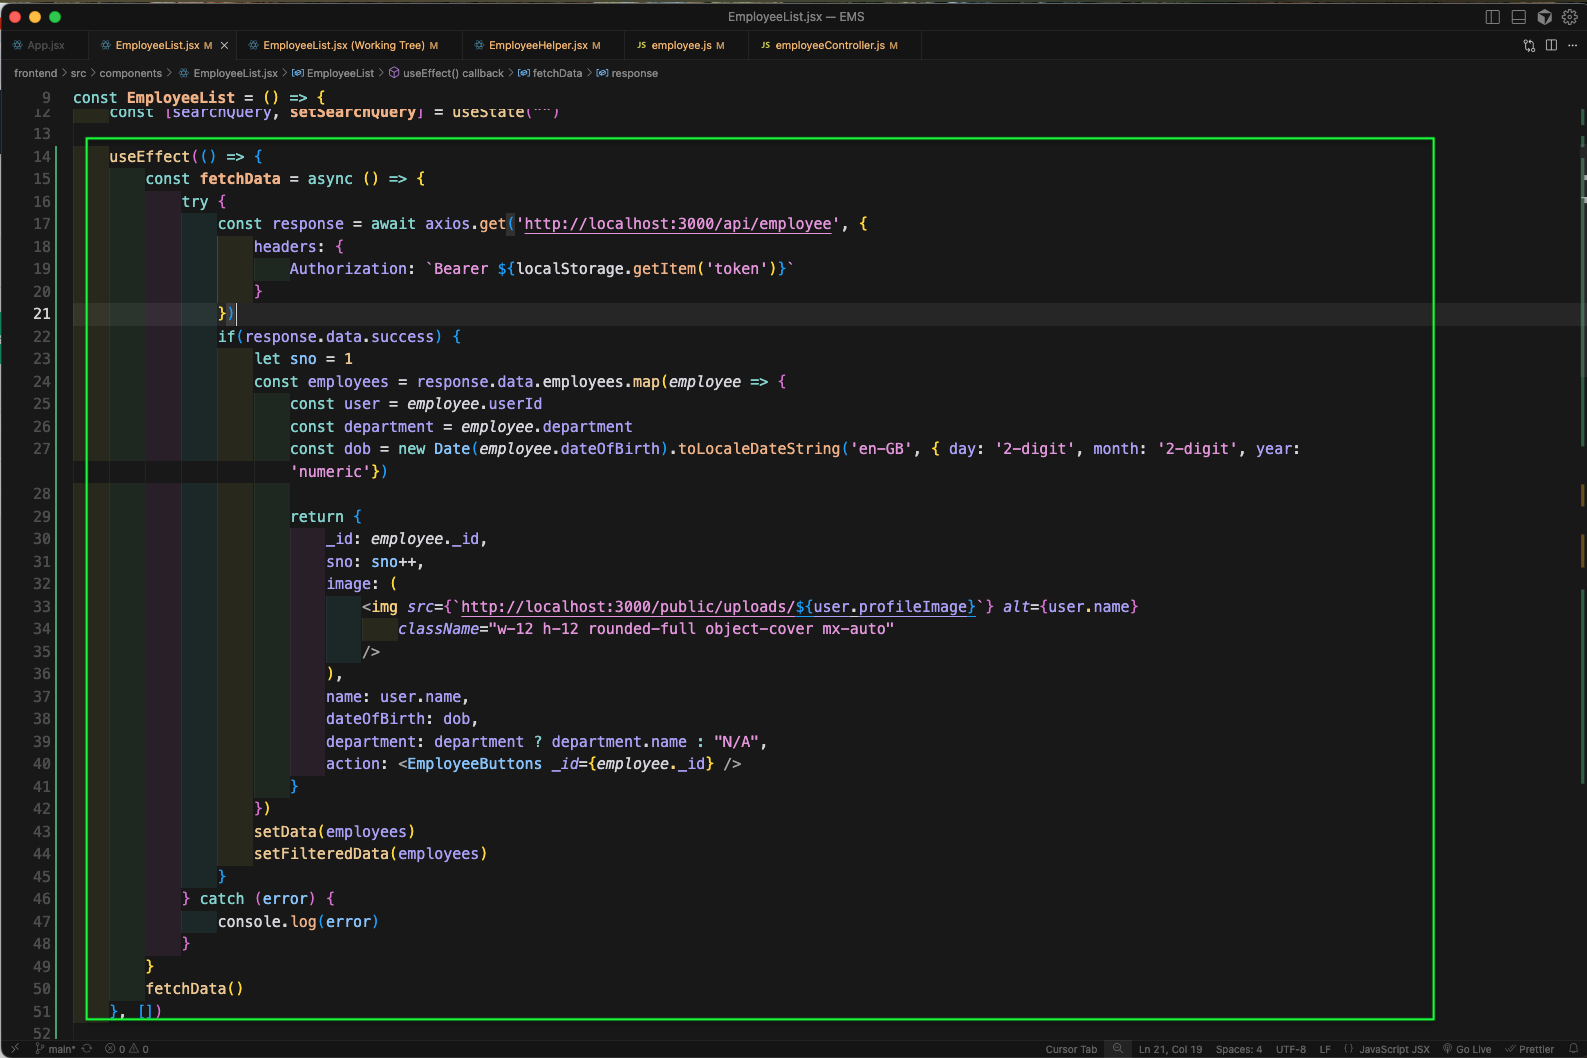Open the editor more actions ellipsis
Viewport: 1587px width, 1058px height.
[x=1572, y=45]
